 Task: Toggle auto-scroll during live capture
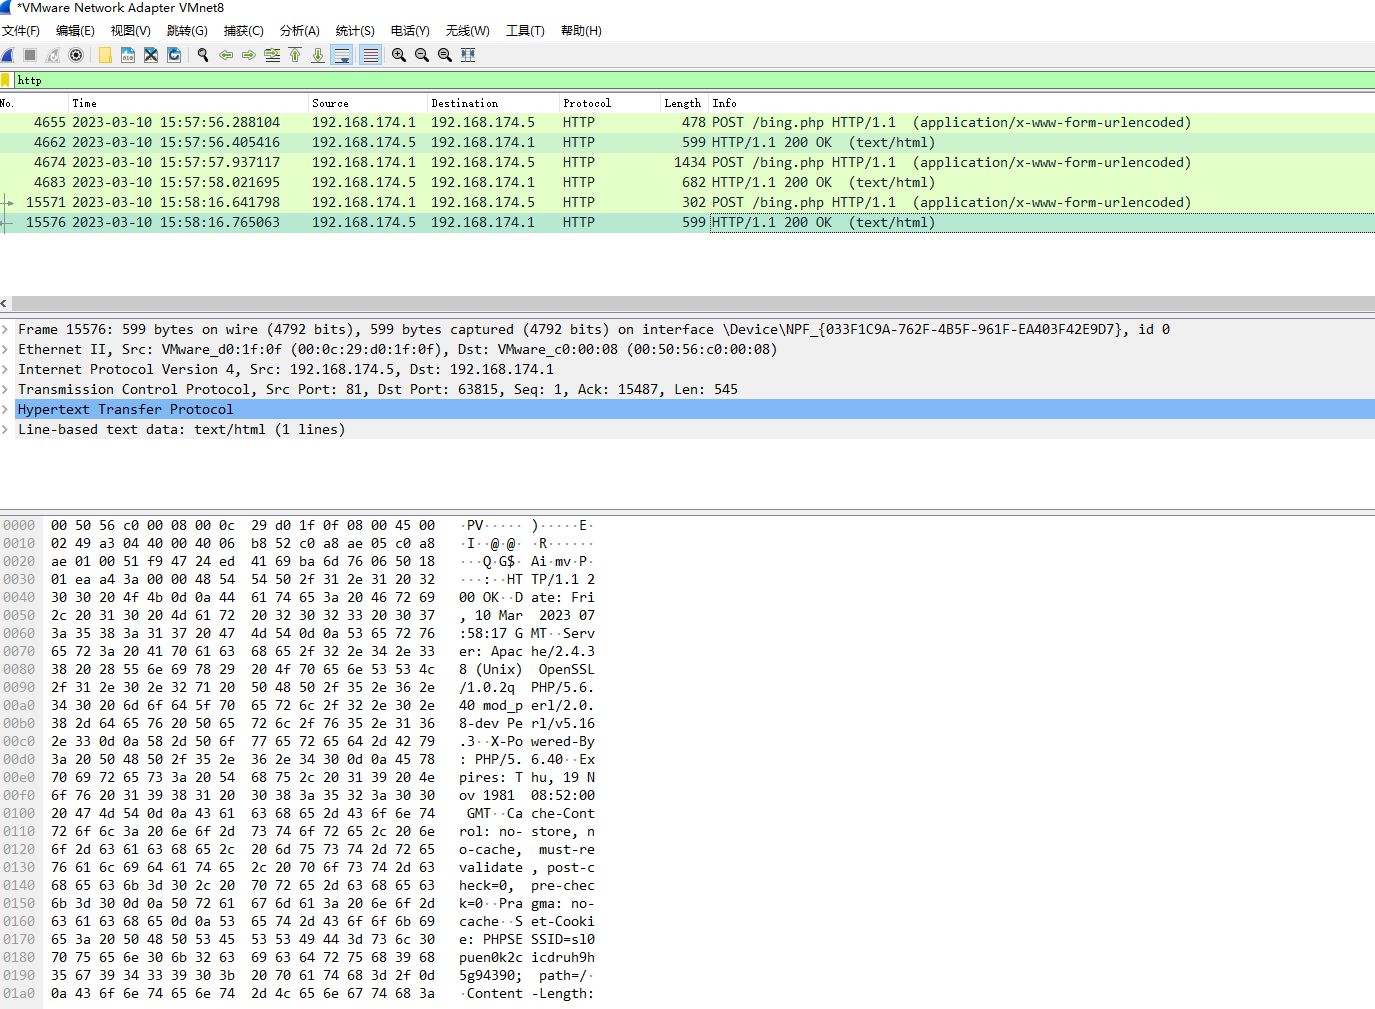coord(342,55)
